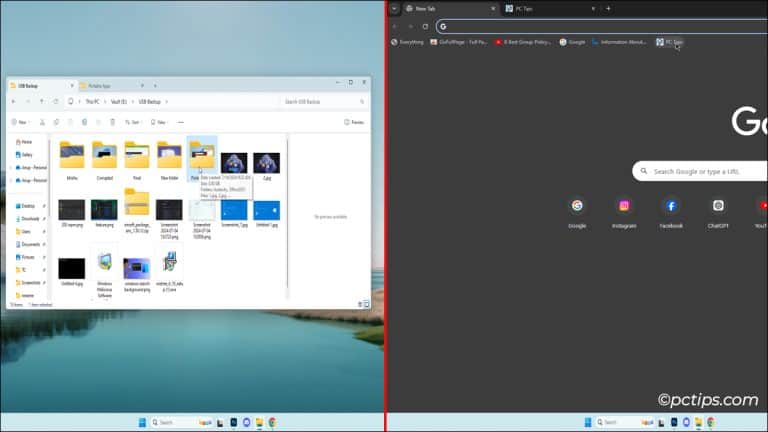Select the feature.png thumbnail
The image size is (768, 432).
click(x=104, y=212)
